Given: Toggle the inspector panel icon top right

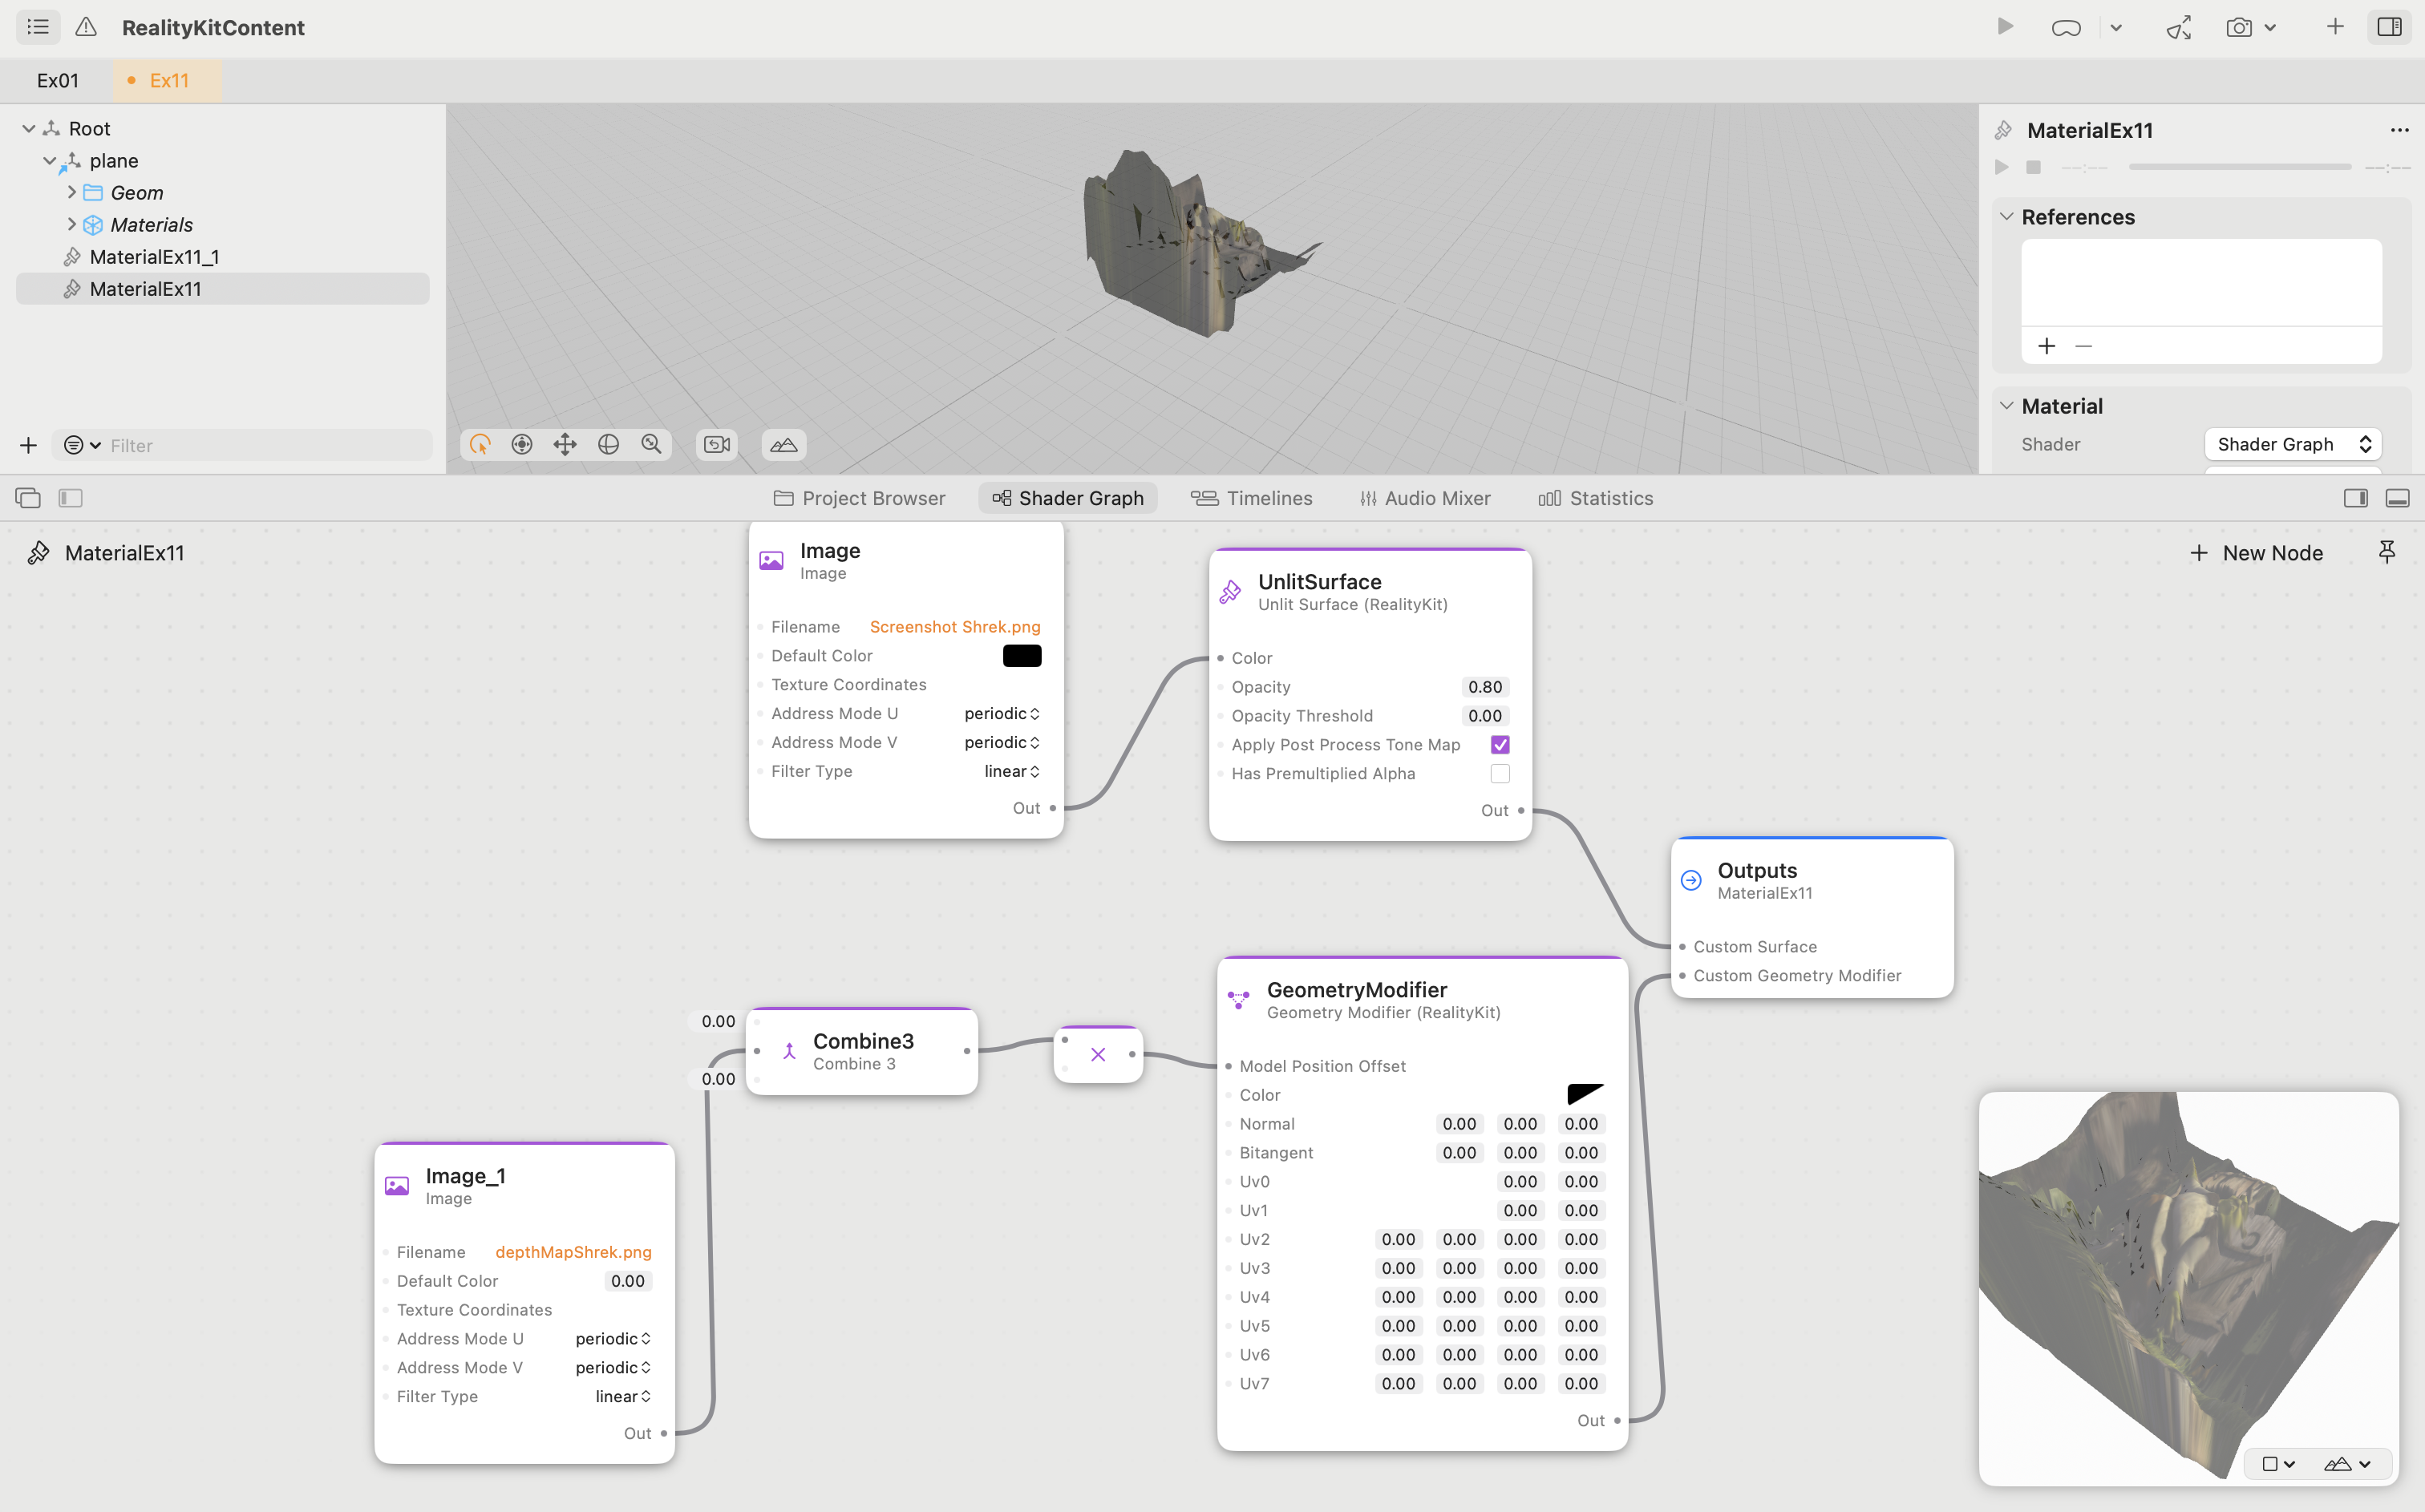Looking at the screenshot, I should (x=2389, y=27).
